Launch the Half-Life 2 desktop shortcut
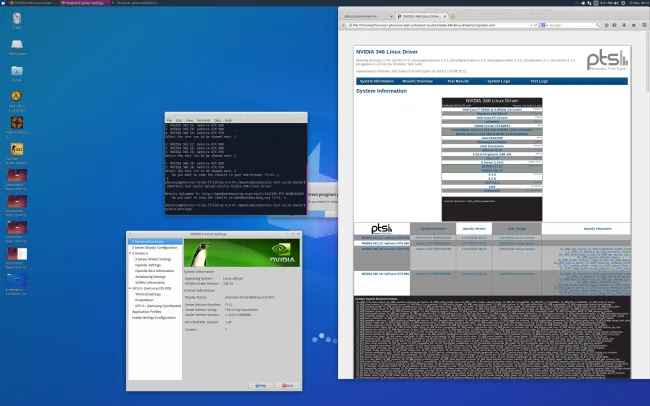This screenshot has height=406, width=650. [x=17, y=96]
